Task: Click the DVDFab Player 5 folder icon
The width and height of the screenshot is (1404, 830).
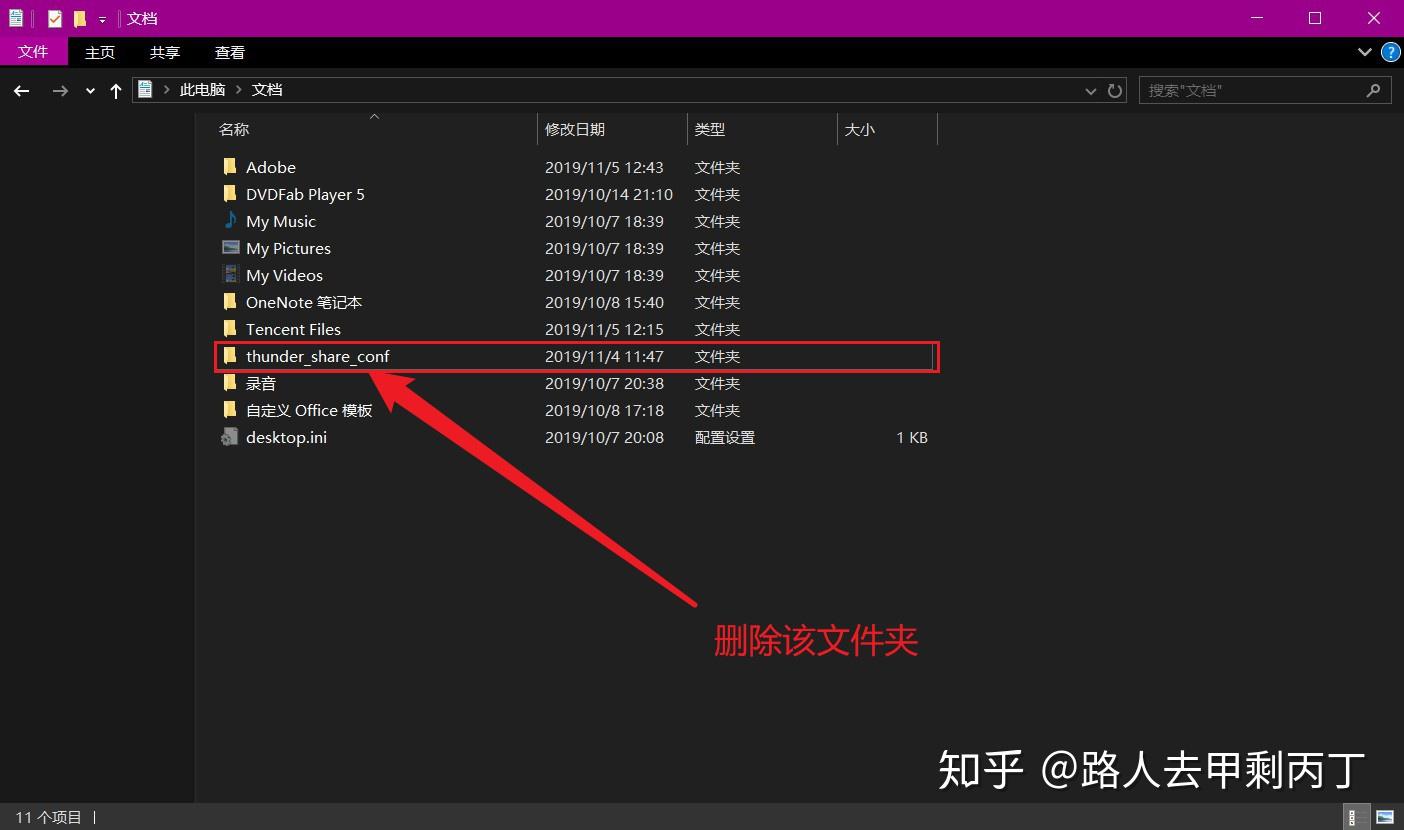Action: point(230,194)
